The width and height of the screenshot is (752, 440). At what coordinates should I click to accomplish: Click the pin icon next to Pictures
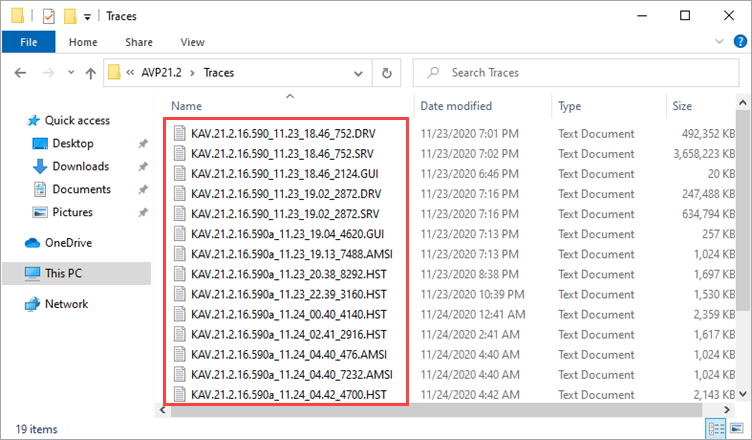pyautogui.click(x=143, y=212)
